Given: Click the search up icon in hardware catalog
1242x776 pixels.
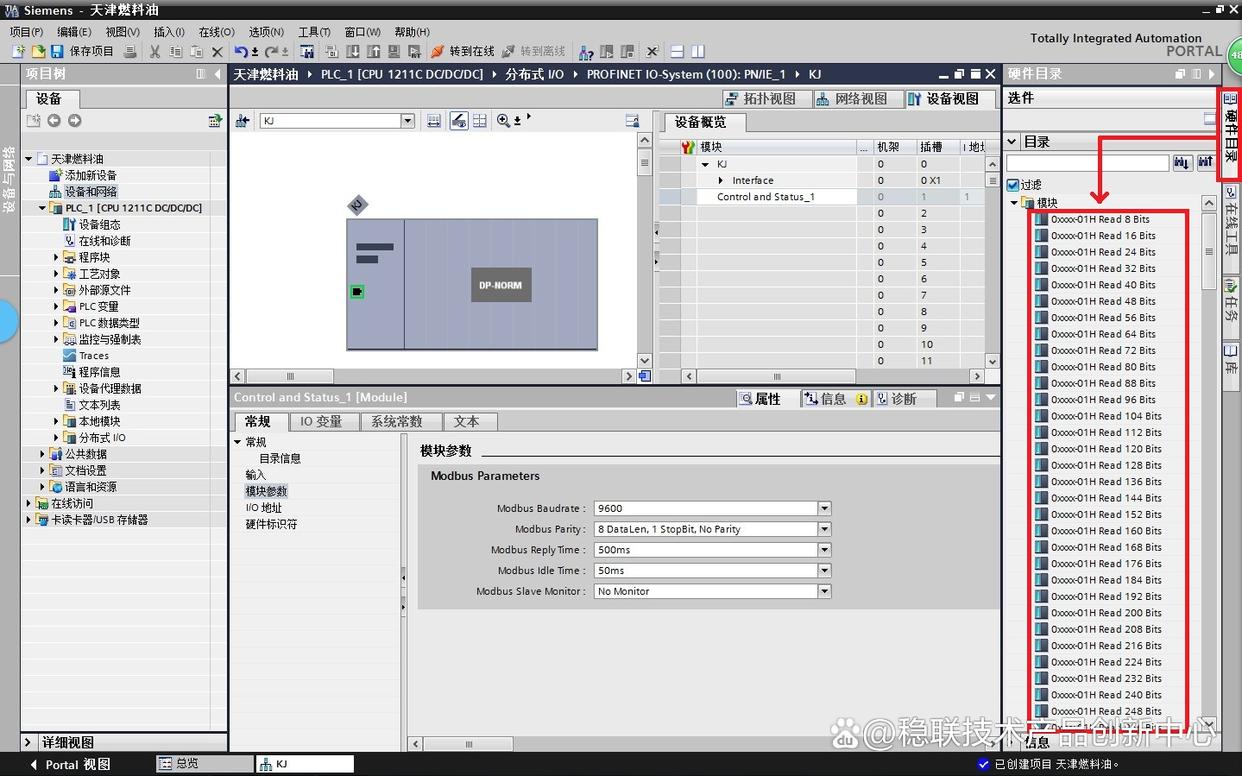Looking at the screenshot, I should [1205, 162].
